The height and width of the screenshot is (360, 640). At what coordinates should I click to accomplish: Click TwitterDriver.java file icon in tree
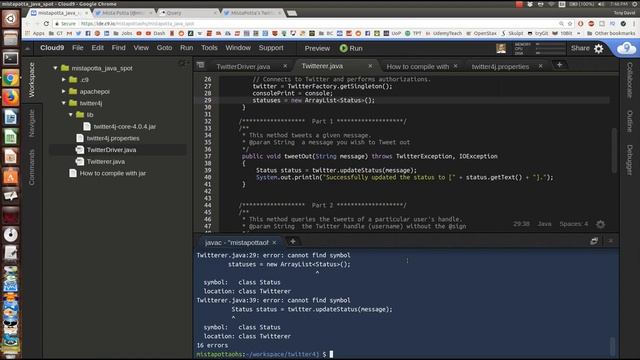[80, 150]
